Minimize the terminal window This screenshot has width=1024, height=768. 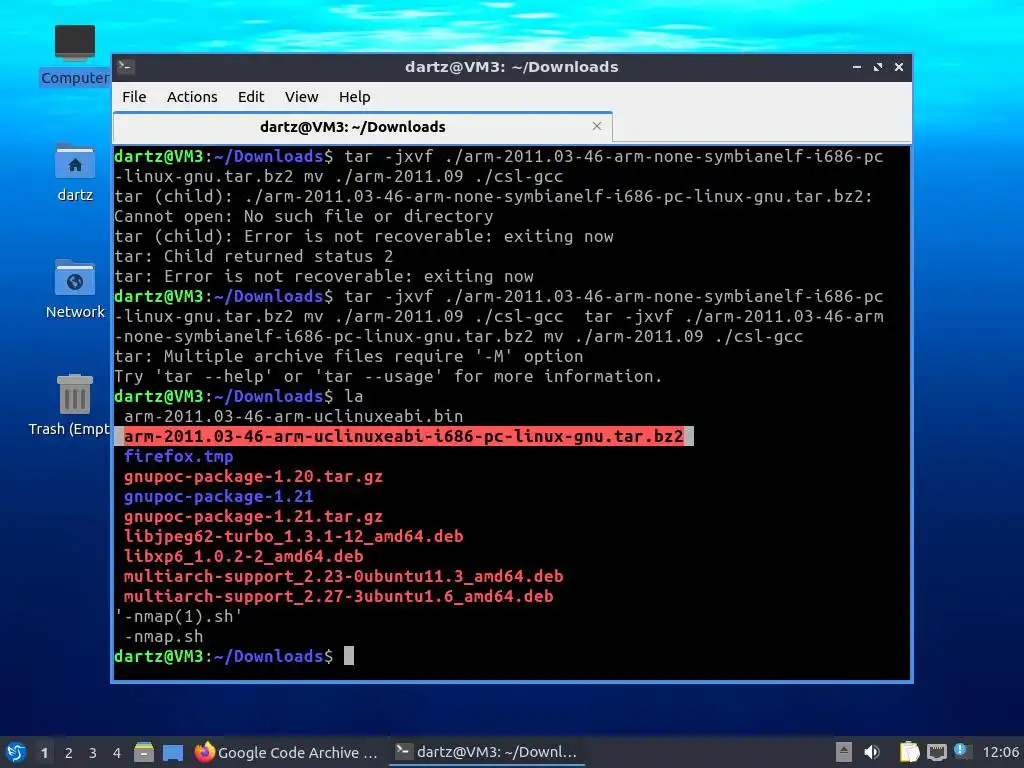pyautogui.click(x=857, y=67)
